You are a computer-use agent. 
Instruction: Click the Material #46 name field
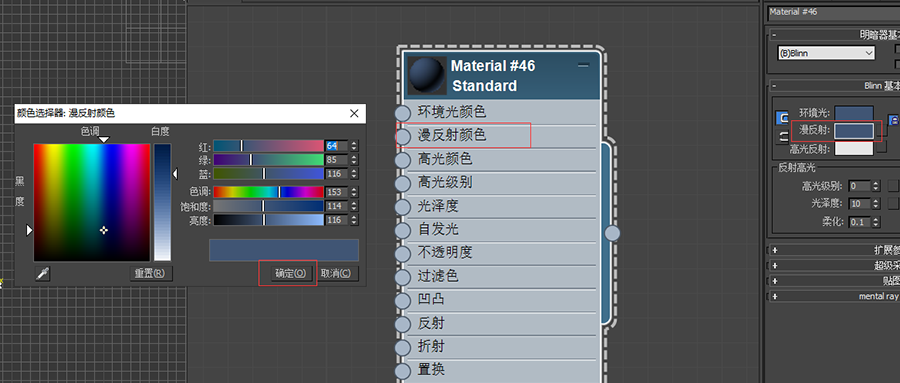(x=833, y=13)
